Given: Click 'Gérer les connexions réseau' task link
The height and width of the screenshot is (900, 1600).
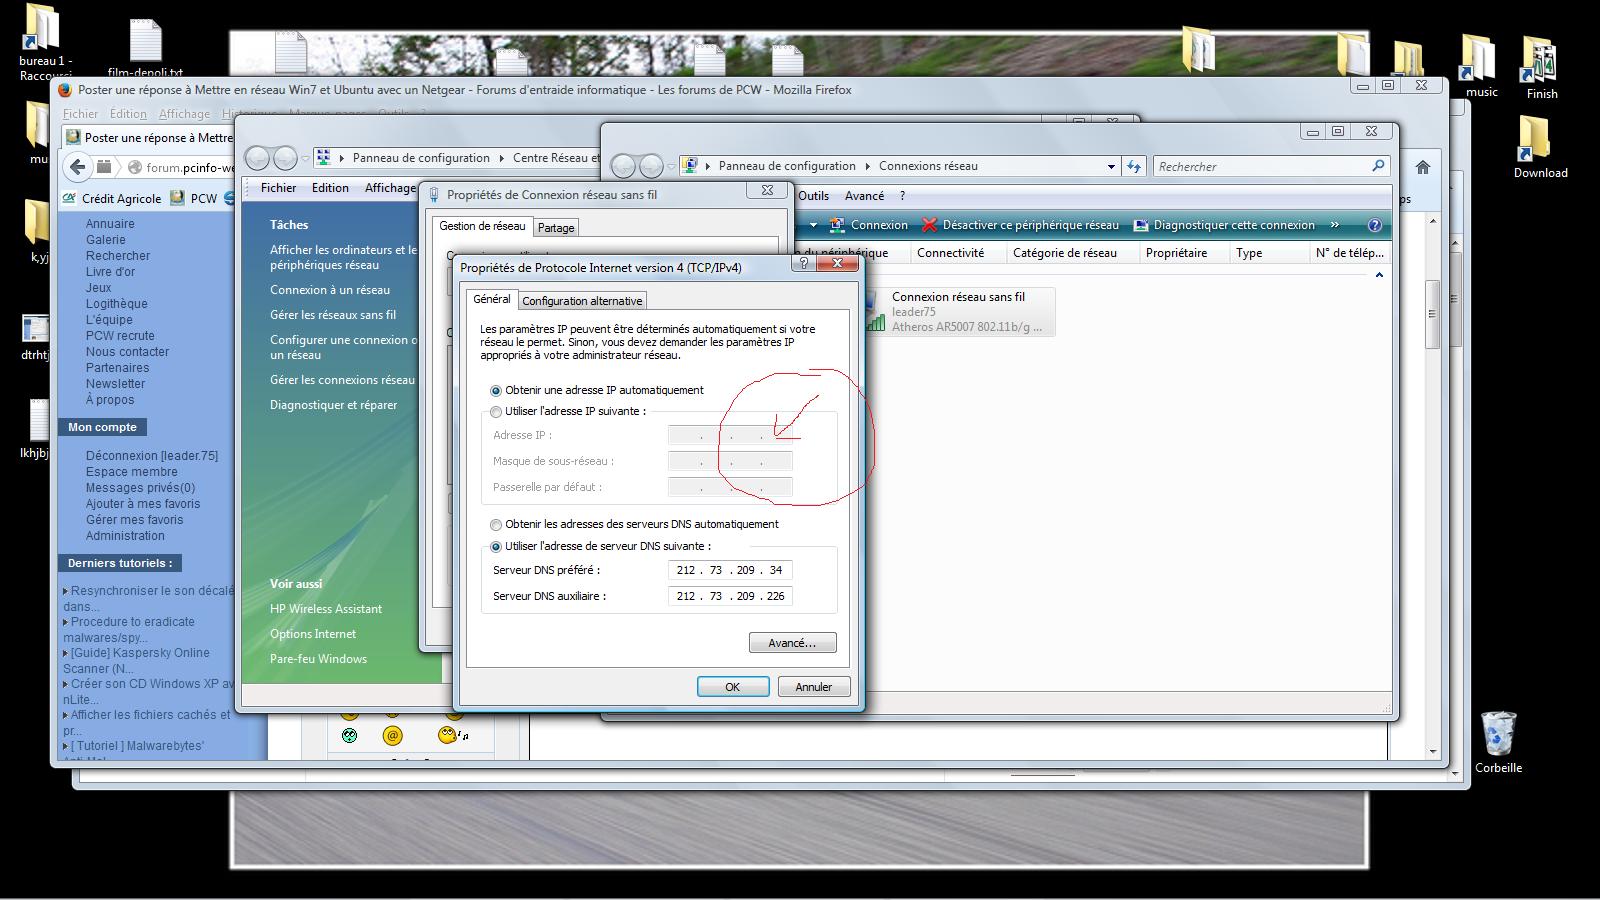Looking at the screenshot, I should (342, 380).
